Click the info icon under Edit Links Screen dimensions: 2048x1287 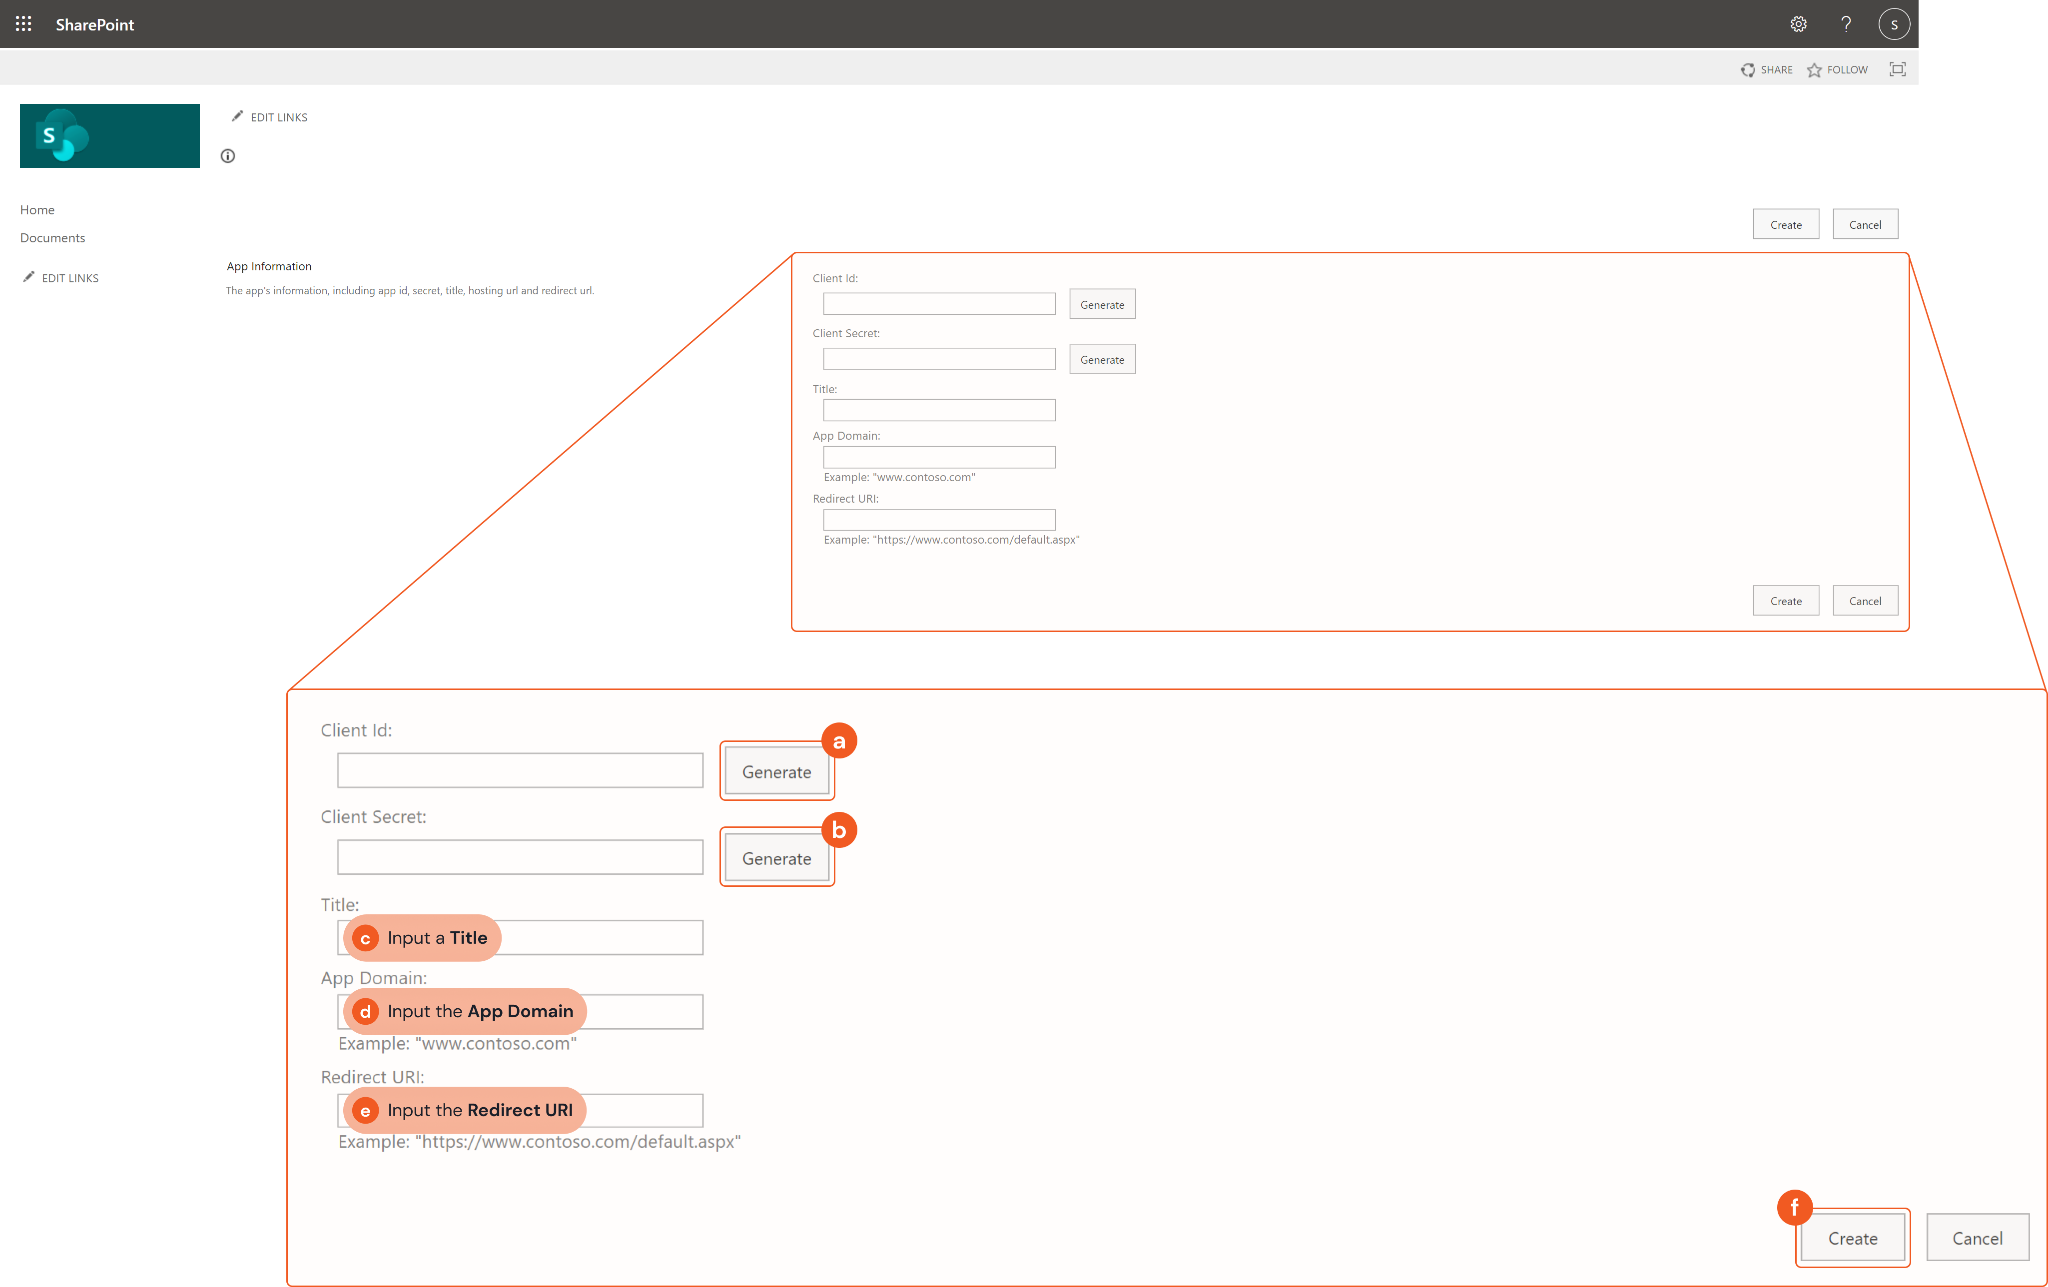228,156
